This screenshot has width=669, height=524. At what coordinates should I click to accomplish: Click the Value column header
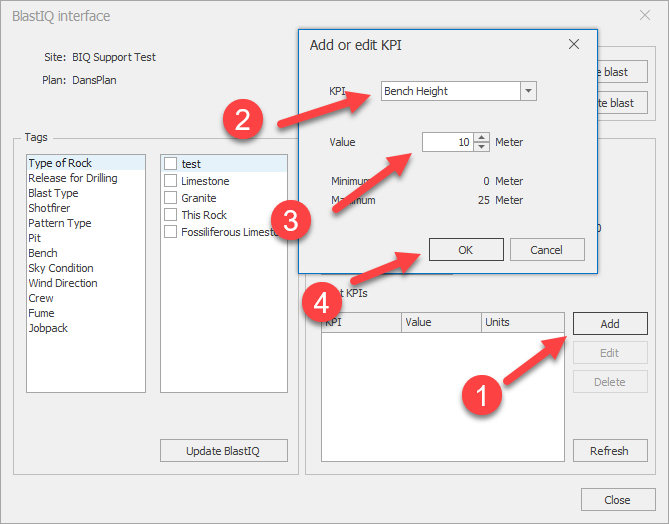pyautogui.click(x=441, y=322)
